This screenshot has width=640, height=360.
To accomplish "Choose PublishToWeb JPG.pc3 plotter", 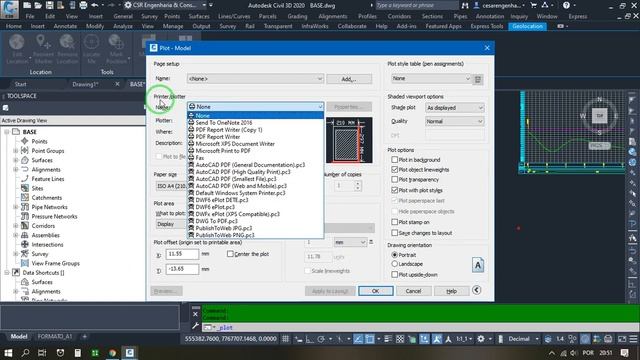I will click(224, 228).
